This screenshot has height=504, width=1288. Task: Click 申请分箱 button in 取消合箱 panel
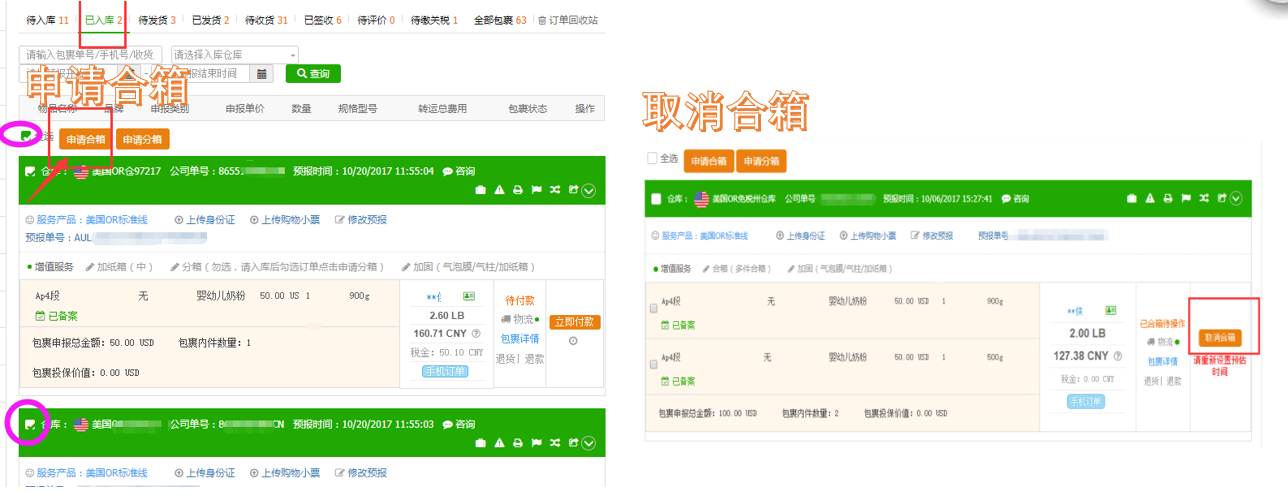pyautogui.click(x=761, y=161)
